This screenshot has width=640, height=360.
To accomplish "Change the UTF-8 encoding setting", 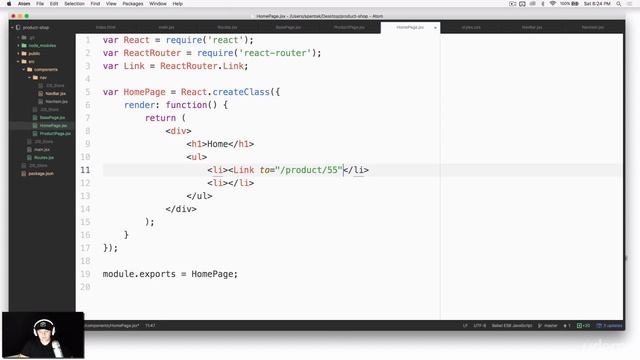I will pyautogui.click(x=480, y=326).
